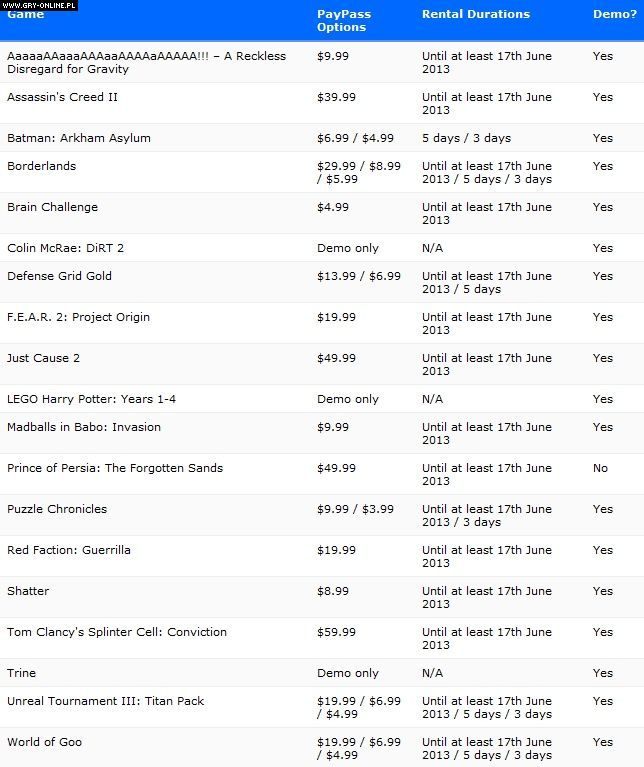Select the Batman: Arkham Asylum row title

tap(79, 138)
